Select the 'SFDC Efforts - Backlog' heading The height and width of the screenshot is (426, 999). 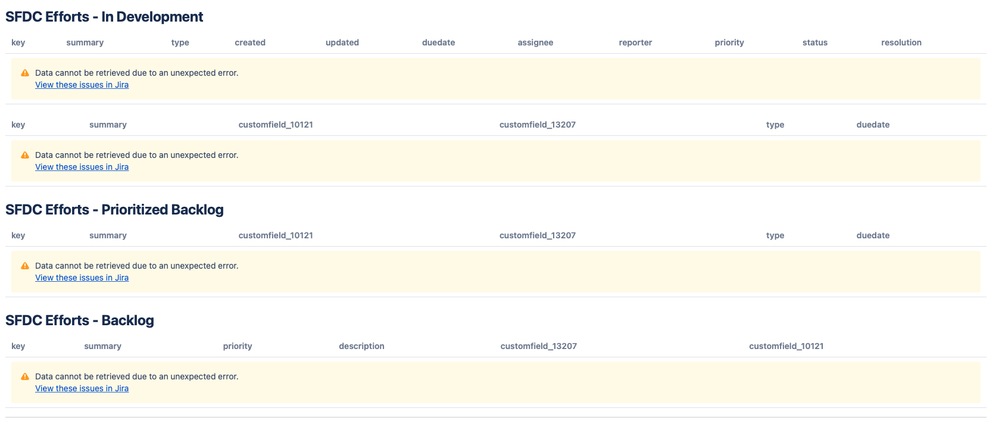[80, 321]
